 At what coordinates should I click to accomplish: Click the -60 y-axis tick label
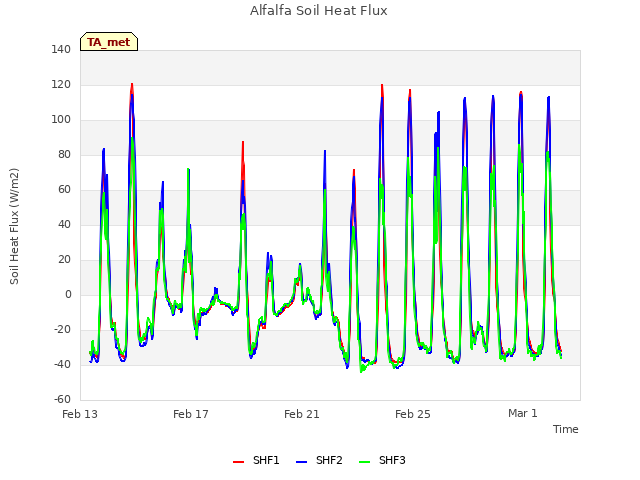pos(62,400)
